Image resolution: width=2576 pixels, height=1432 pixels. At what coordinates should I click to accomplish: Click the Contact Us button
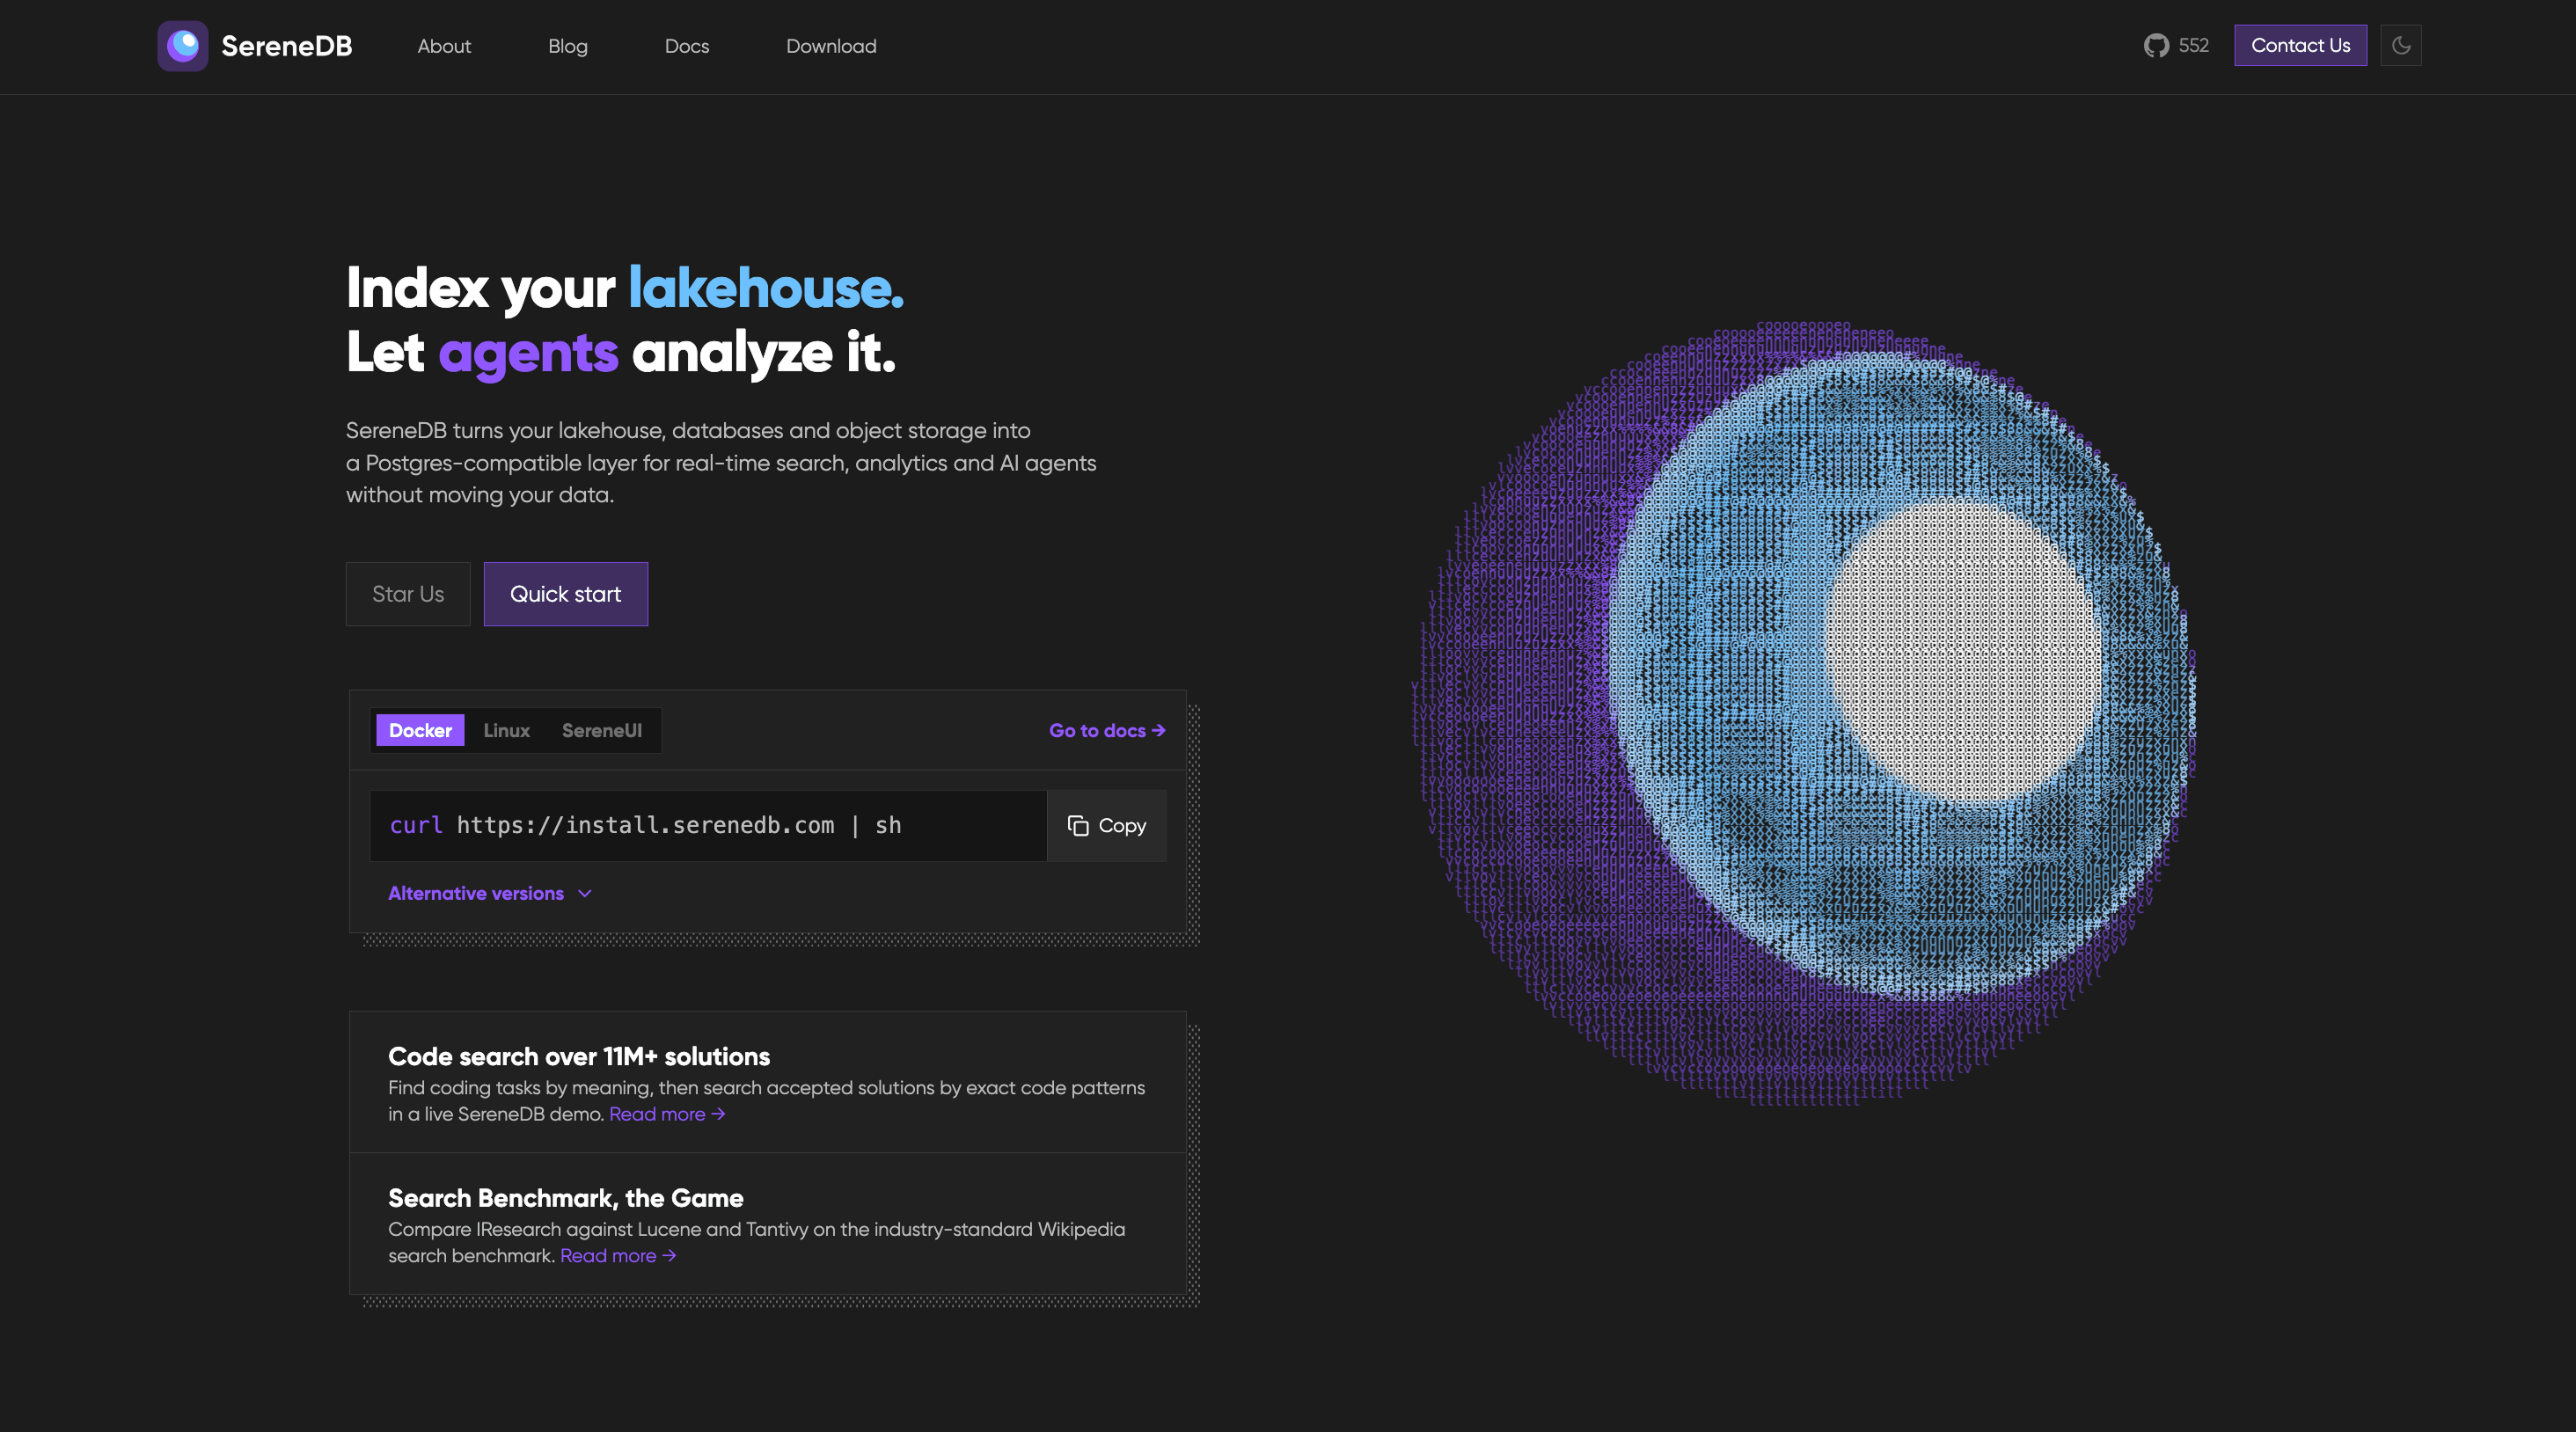tap(2300, 46)
